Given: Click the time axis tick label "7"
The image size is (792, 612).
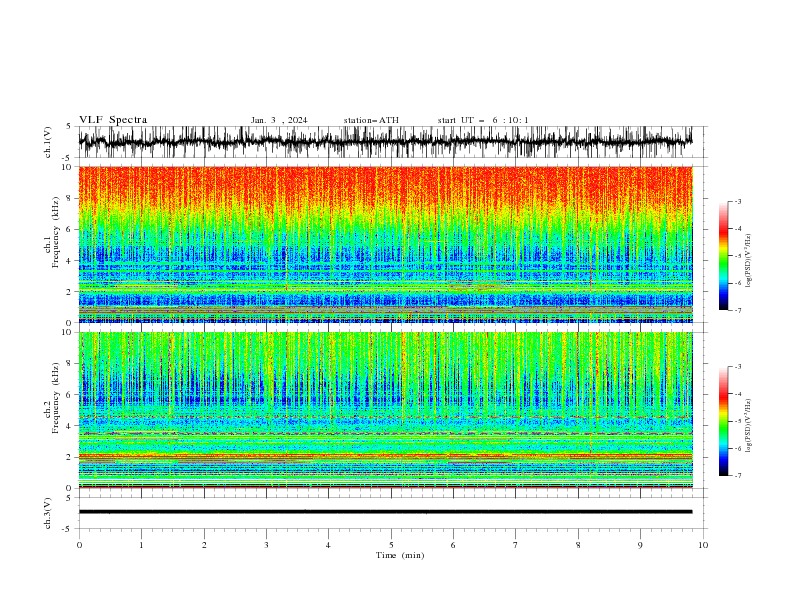Looking at the screenshot, I should coord(516,545).
